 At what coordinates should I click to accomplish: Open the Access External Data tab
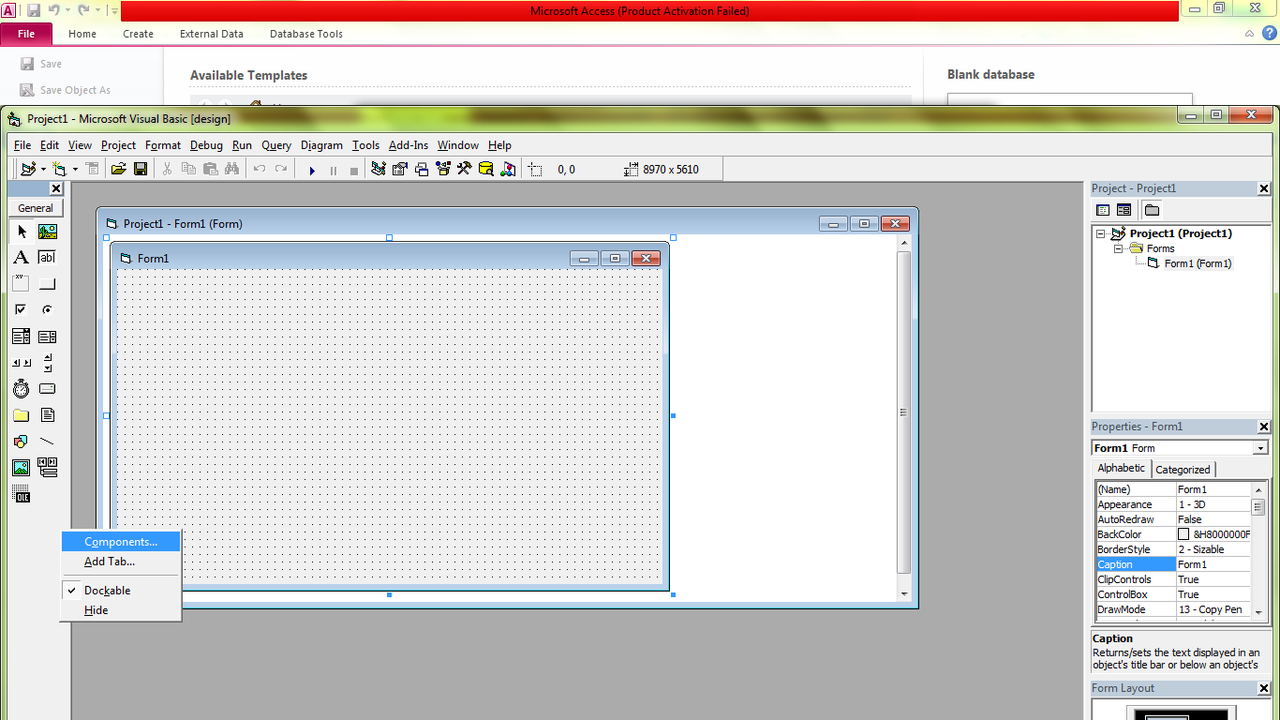pos(212,34)
